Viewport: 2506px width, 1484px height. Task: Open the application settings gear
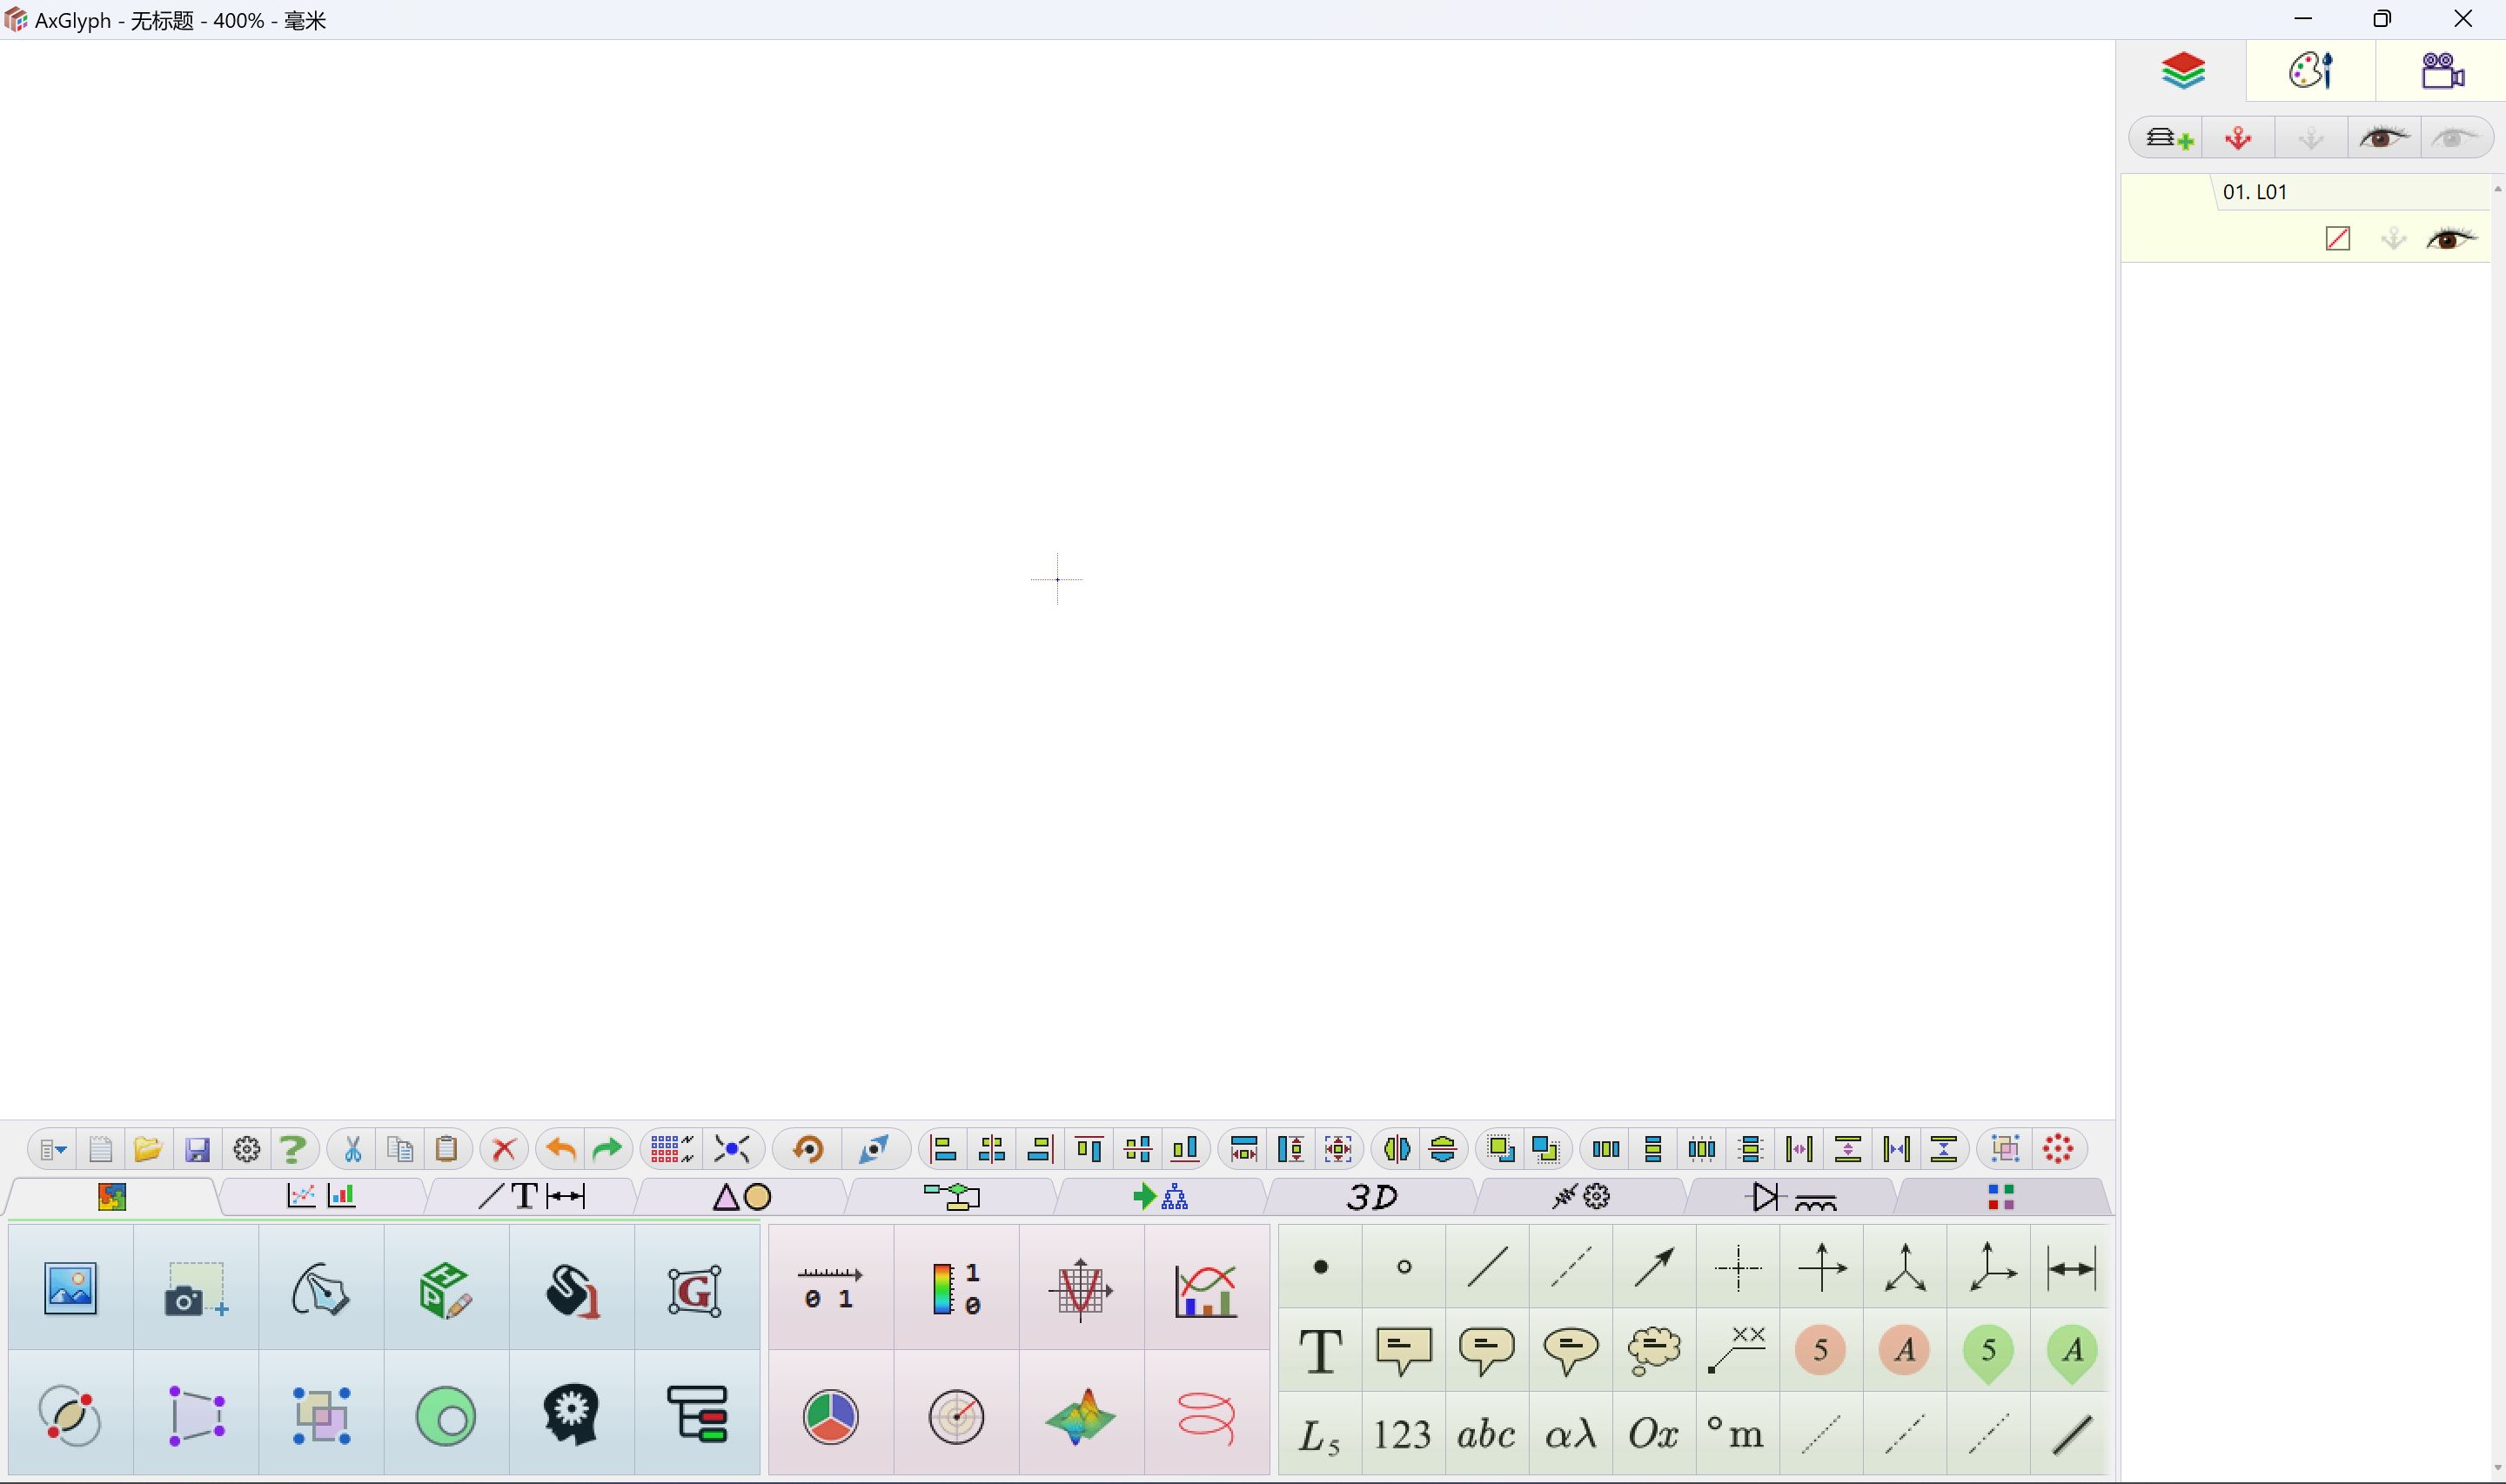click(x=246, y=1148)
